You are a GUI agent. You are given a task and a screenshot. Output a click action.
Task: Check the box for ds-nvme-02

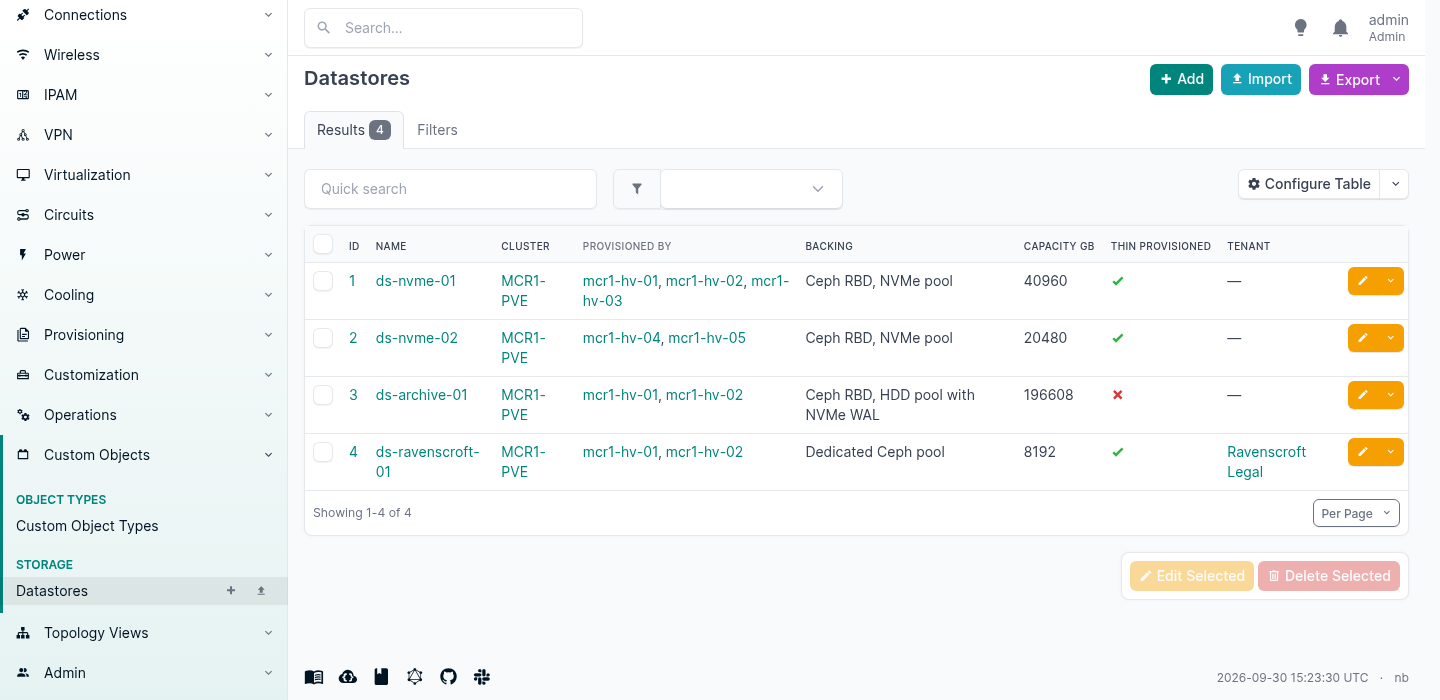[x=323, y=338]
